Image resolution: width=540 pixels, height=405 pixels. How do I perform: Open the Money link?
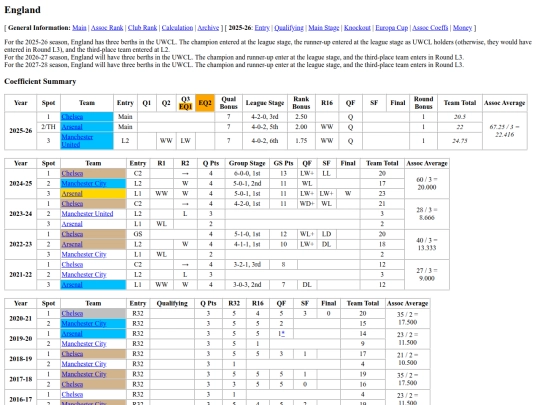pyautogui.click(x=462, y=28)
